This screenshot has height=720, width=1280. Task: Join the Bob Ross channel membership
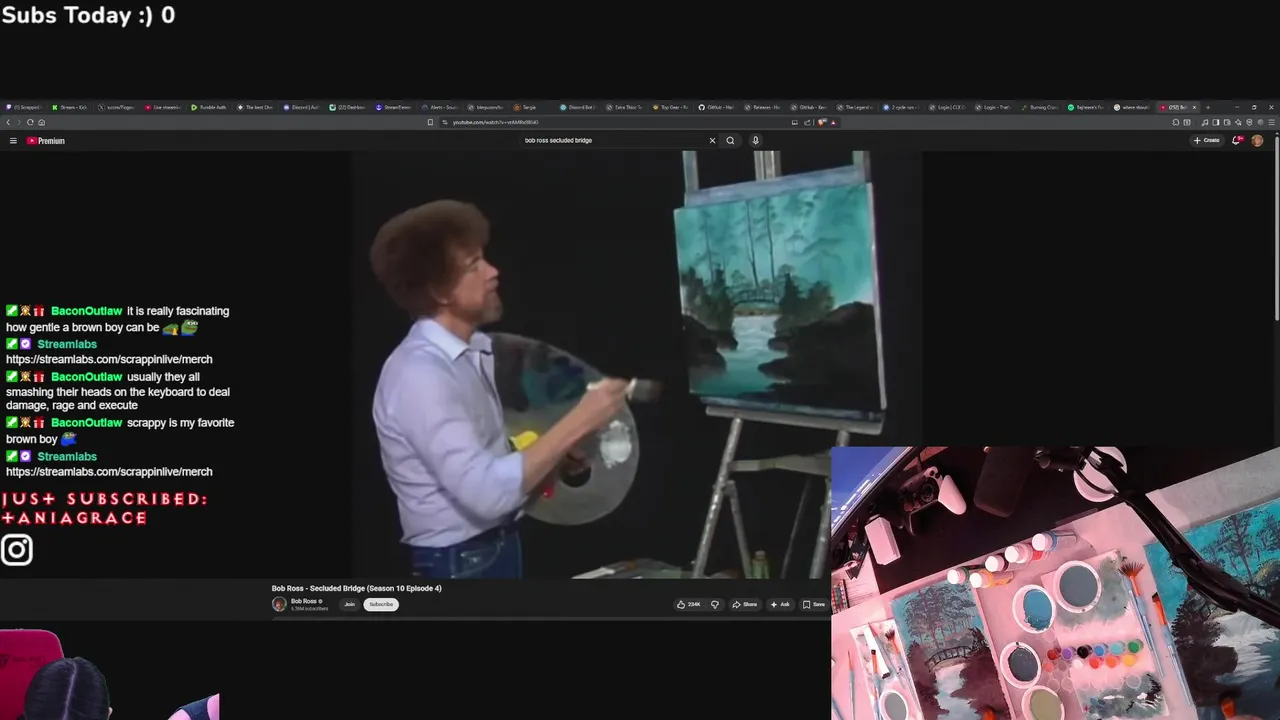click(349, 604)
